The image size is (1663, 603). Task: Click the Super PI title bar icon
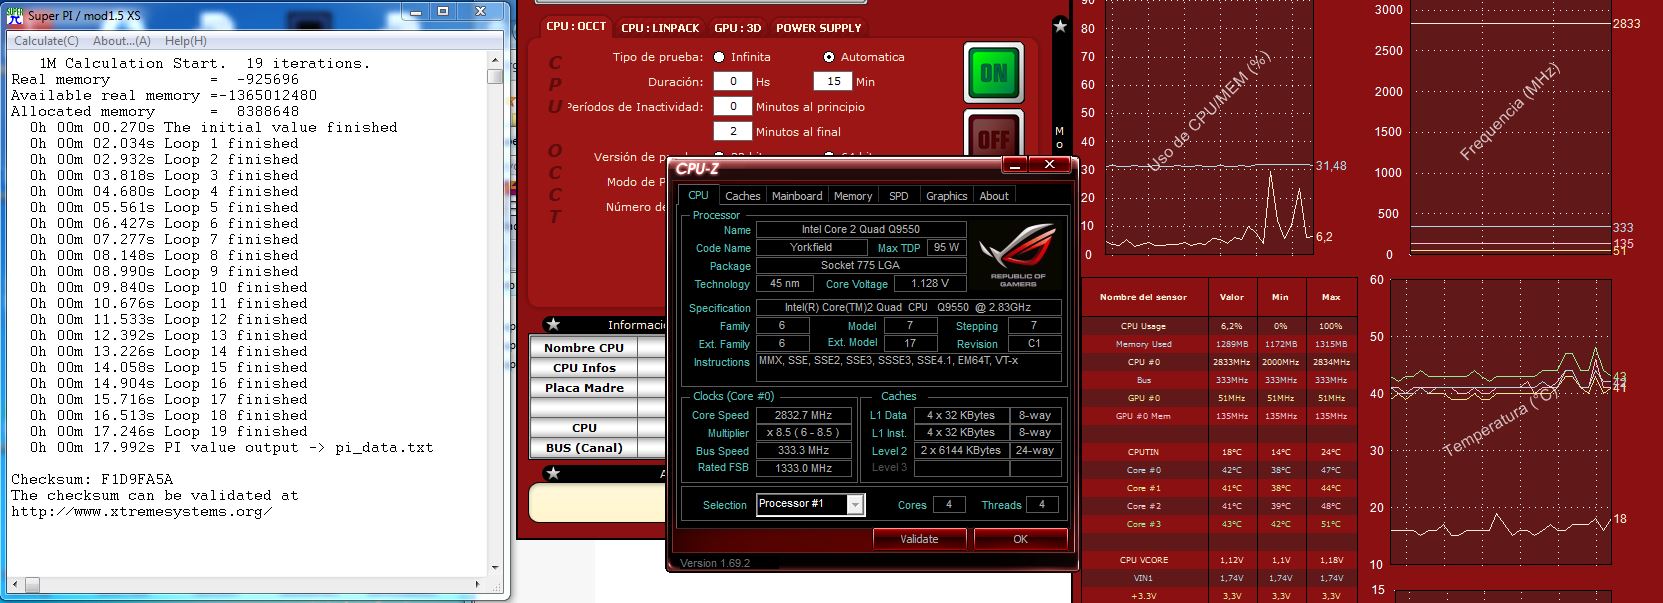tap(15, 15)
